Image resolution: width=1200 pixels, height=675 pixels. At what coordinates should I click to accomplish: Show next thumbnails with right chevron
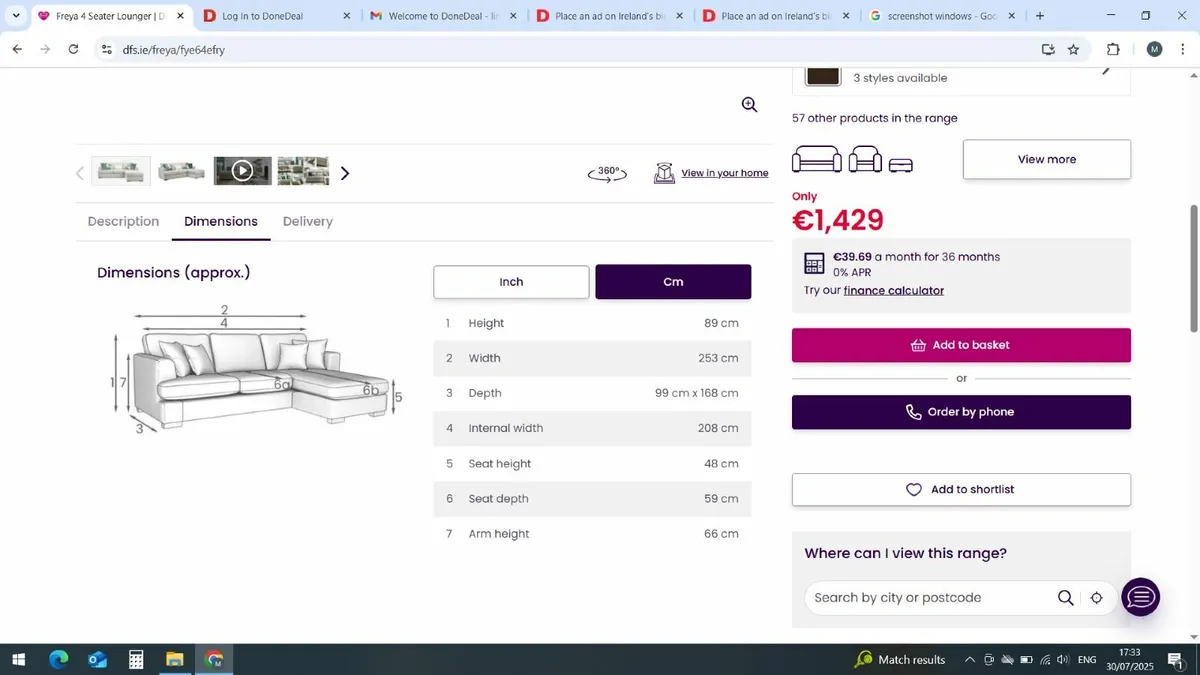click(345, 173)
